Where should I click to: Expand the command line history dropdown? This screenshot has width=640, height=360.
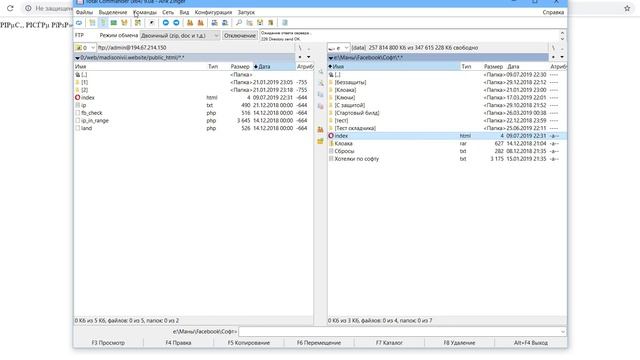(563, 332)
